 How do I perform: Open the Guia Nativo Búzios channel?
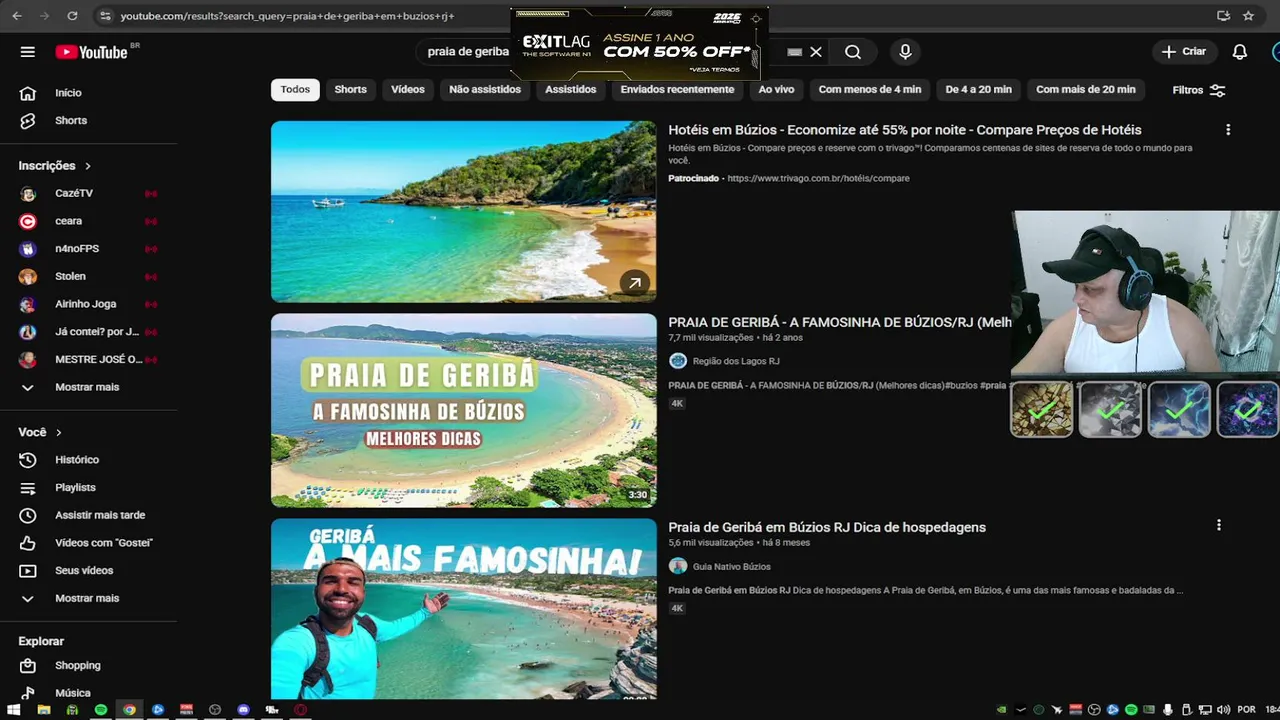731,567
